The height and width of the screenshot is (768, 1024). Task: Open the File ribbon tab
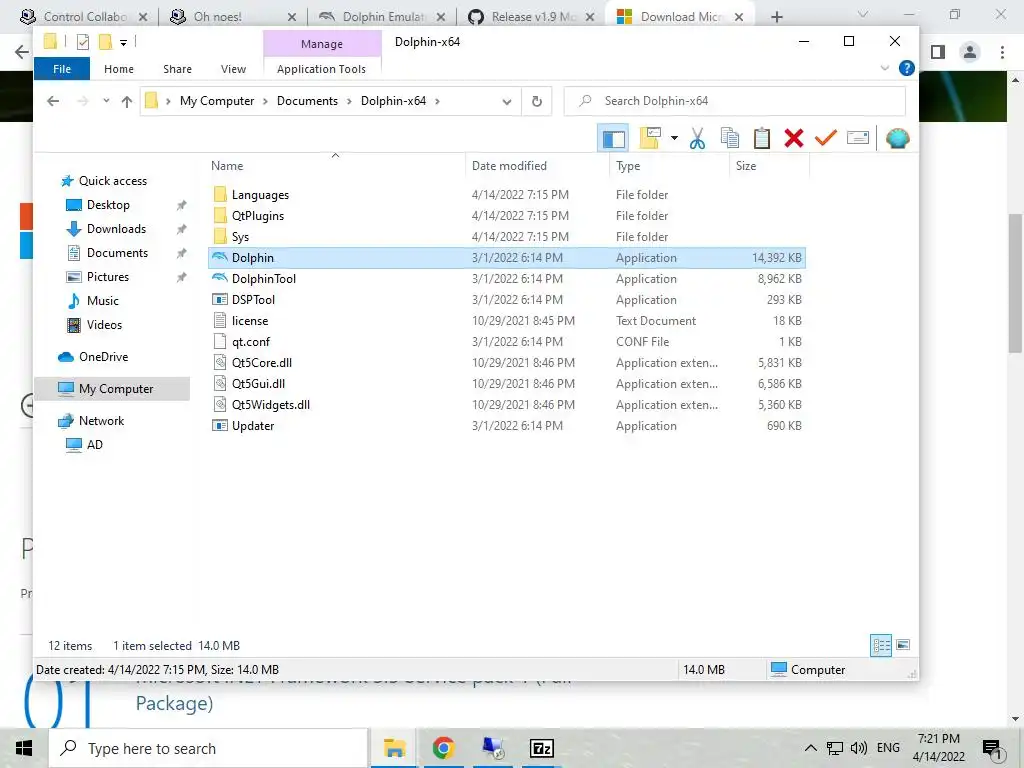pyautogui.click(x=62, y=69)
